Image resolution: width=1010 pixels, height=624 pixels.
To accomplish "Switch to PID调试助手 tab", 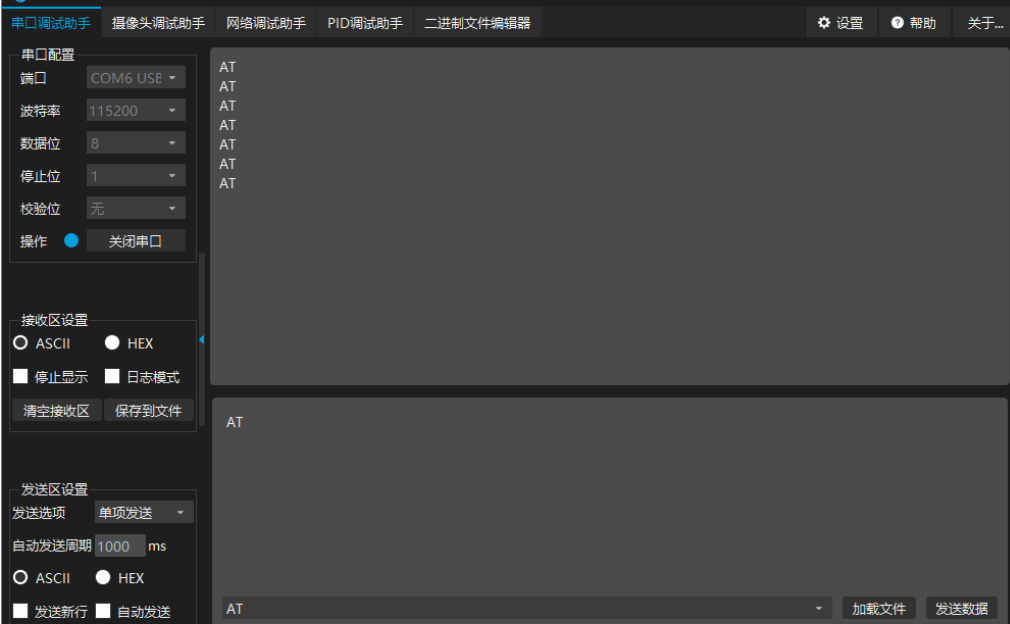I will [365, 23].
